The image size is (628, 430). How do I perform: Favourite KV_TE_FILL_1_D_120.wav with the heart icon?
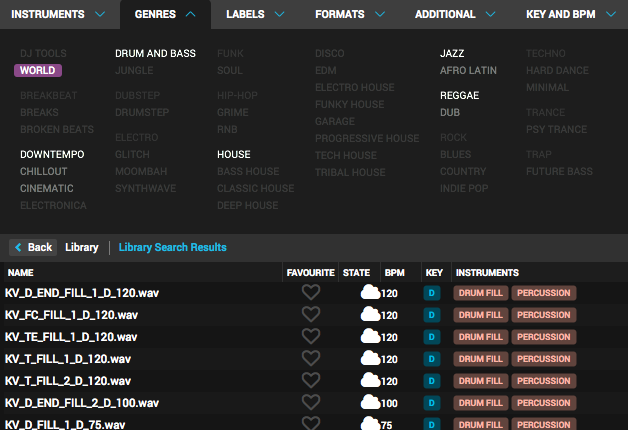(311, 336)
